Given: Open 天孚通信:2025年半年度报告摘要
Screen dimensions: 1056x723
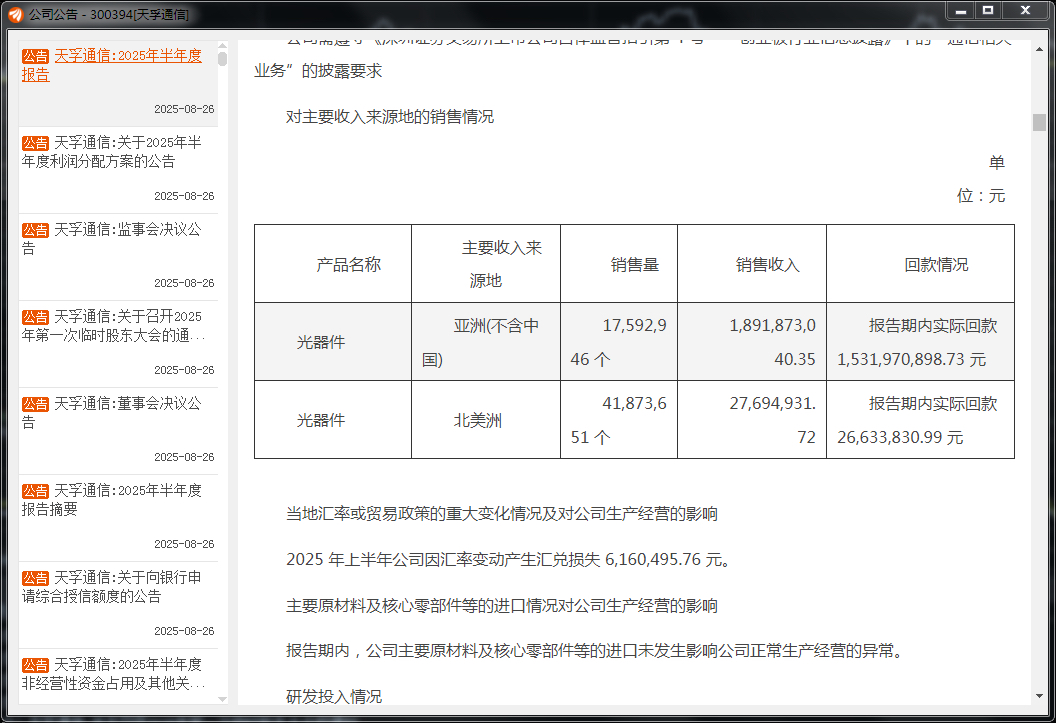Looking at the screenshot, I should pyautogui.click(x=112, y=500).
